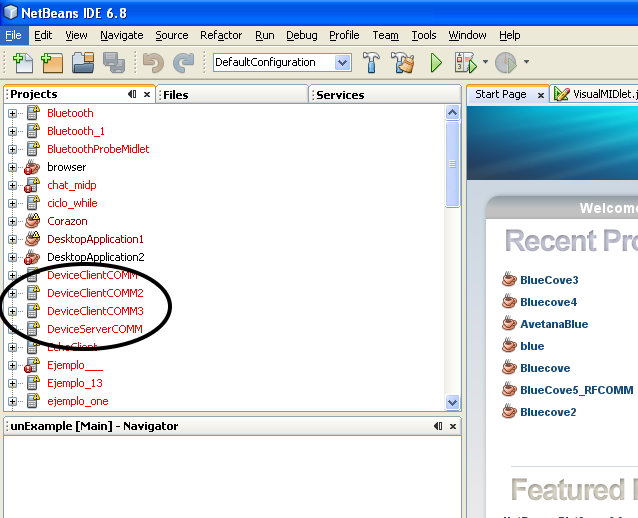Click the Bluetooth project icon
This screenshot has height=518, width=638.
click(33, 113)
